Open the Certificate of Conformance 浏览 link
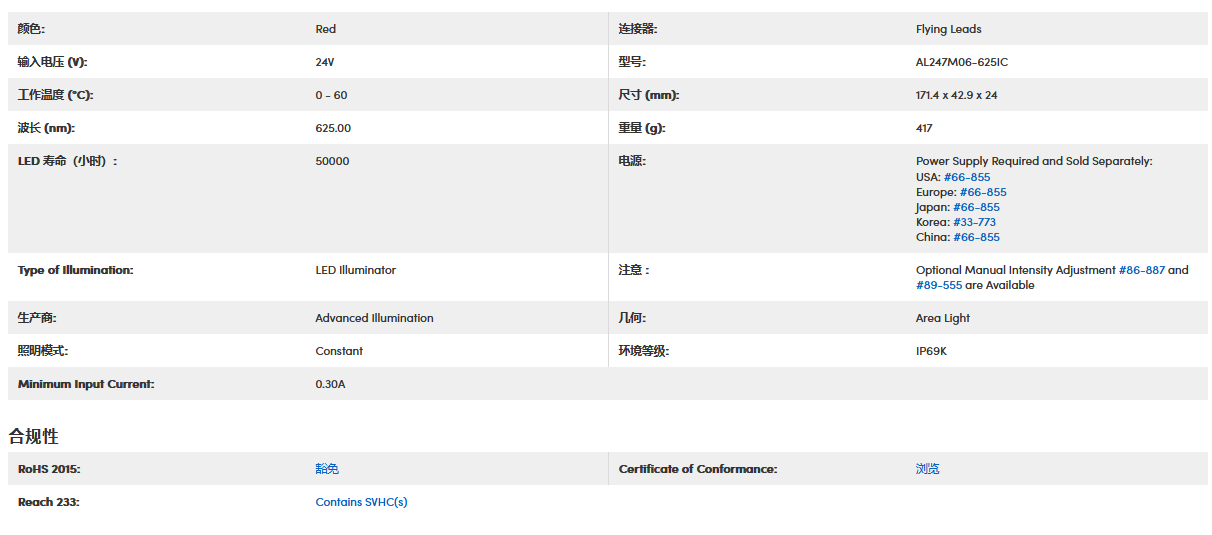 point(927,469)
